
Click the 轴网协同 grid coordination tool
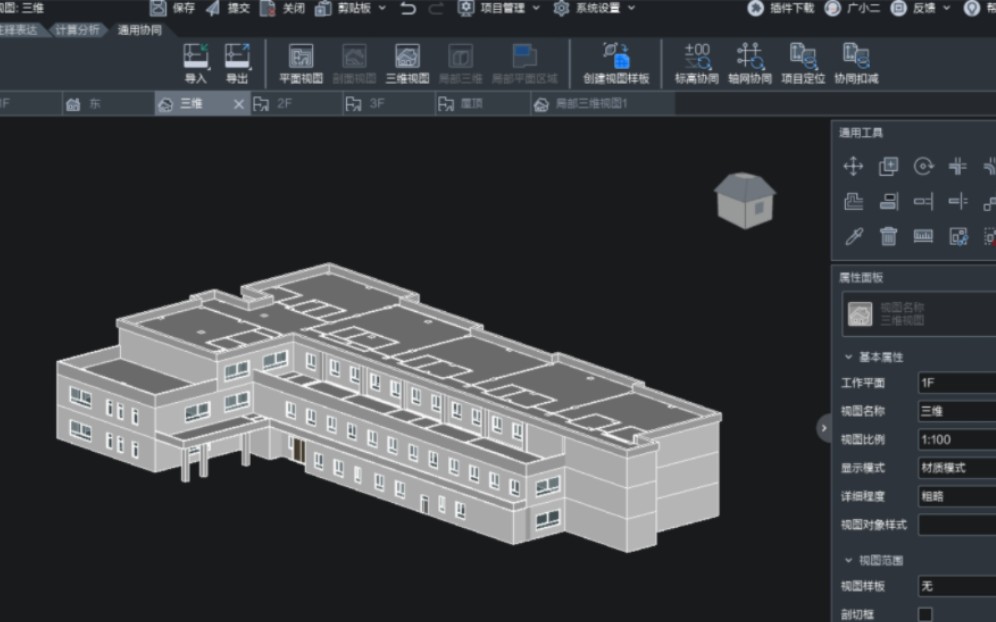750,64
